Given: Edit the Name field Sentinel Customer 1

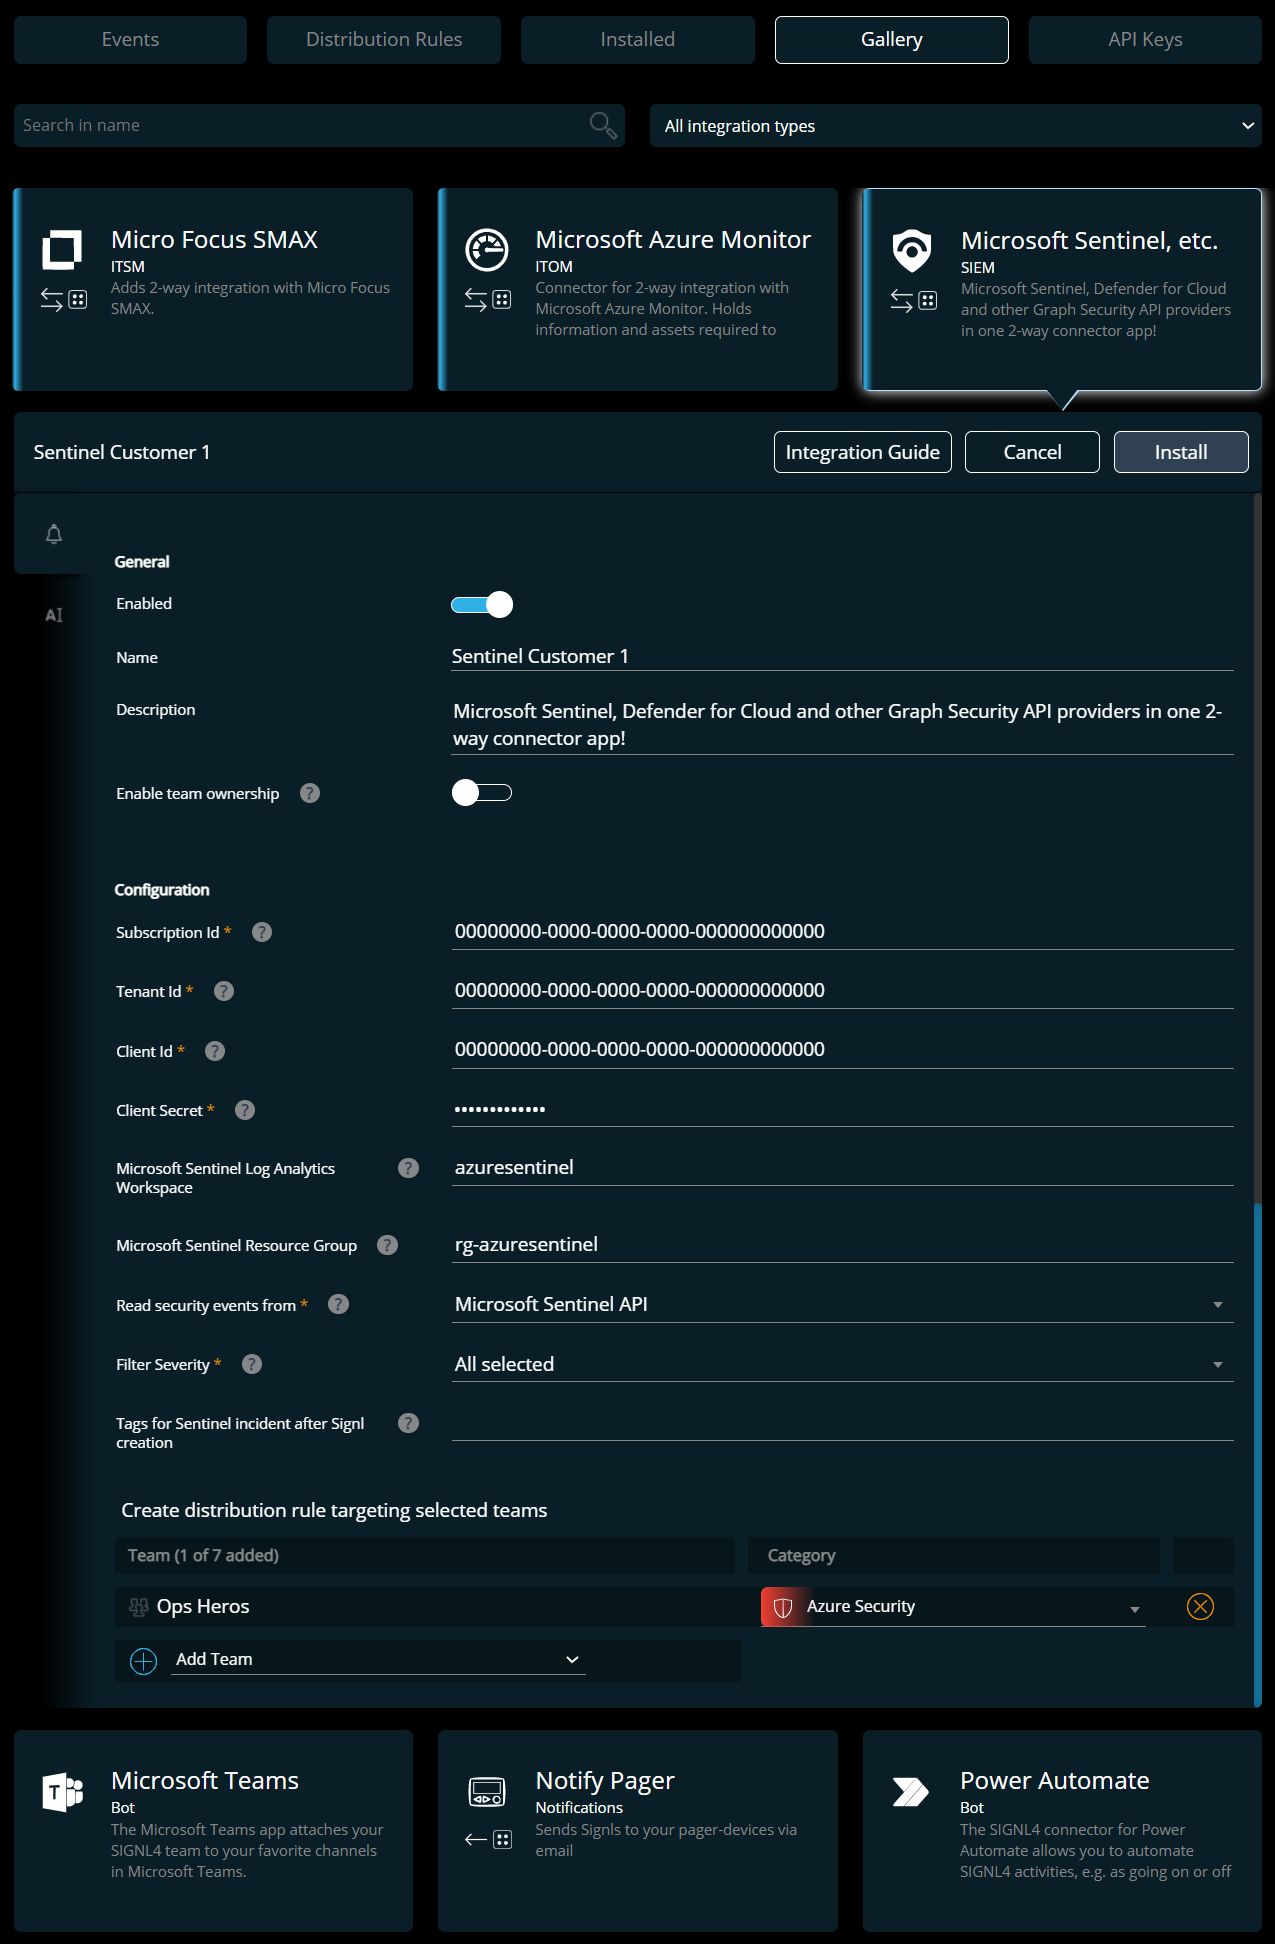Looking at the screenshot, I should [x=843, y=656].
